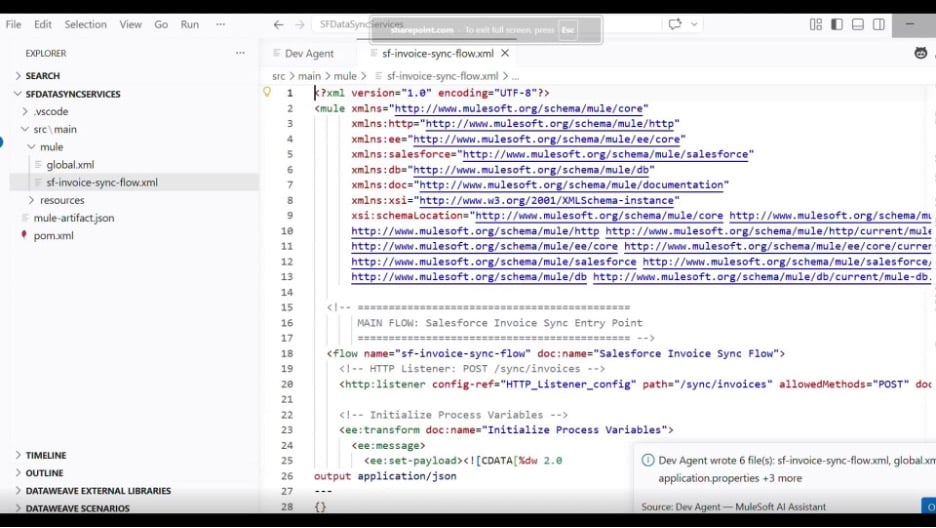Open the View menu

[130, 24]
